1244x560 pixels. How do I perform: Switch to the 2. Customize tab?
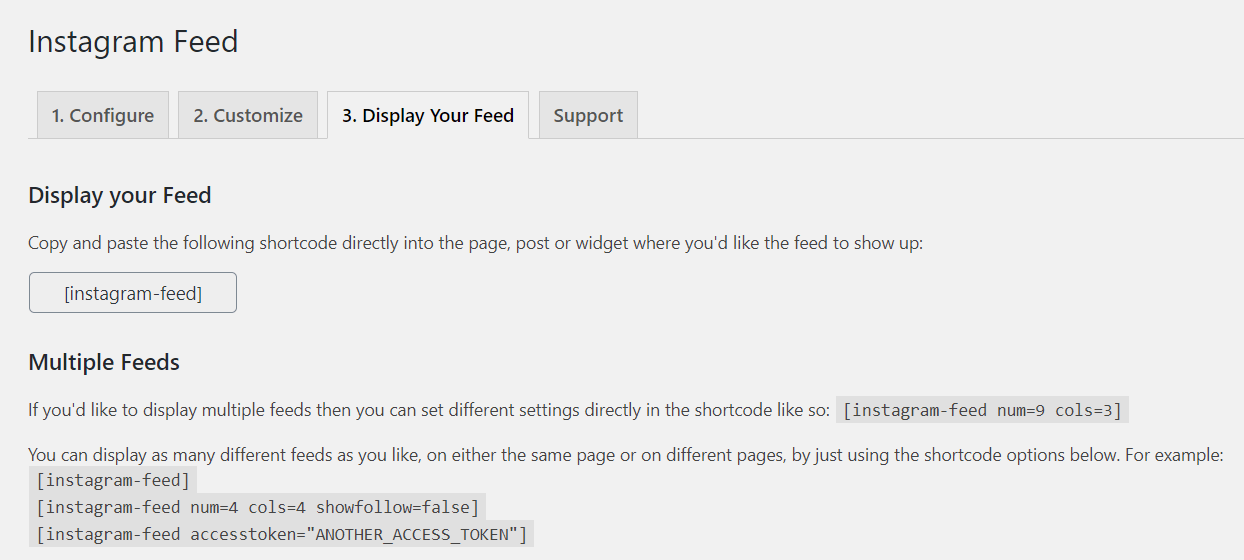point(248,116)
